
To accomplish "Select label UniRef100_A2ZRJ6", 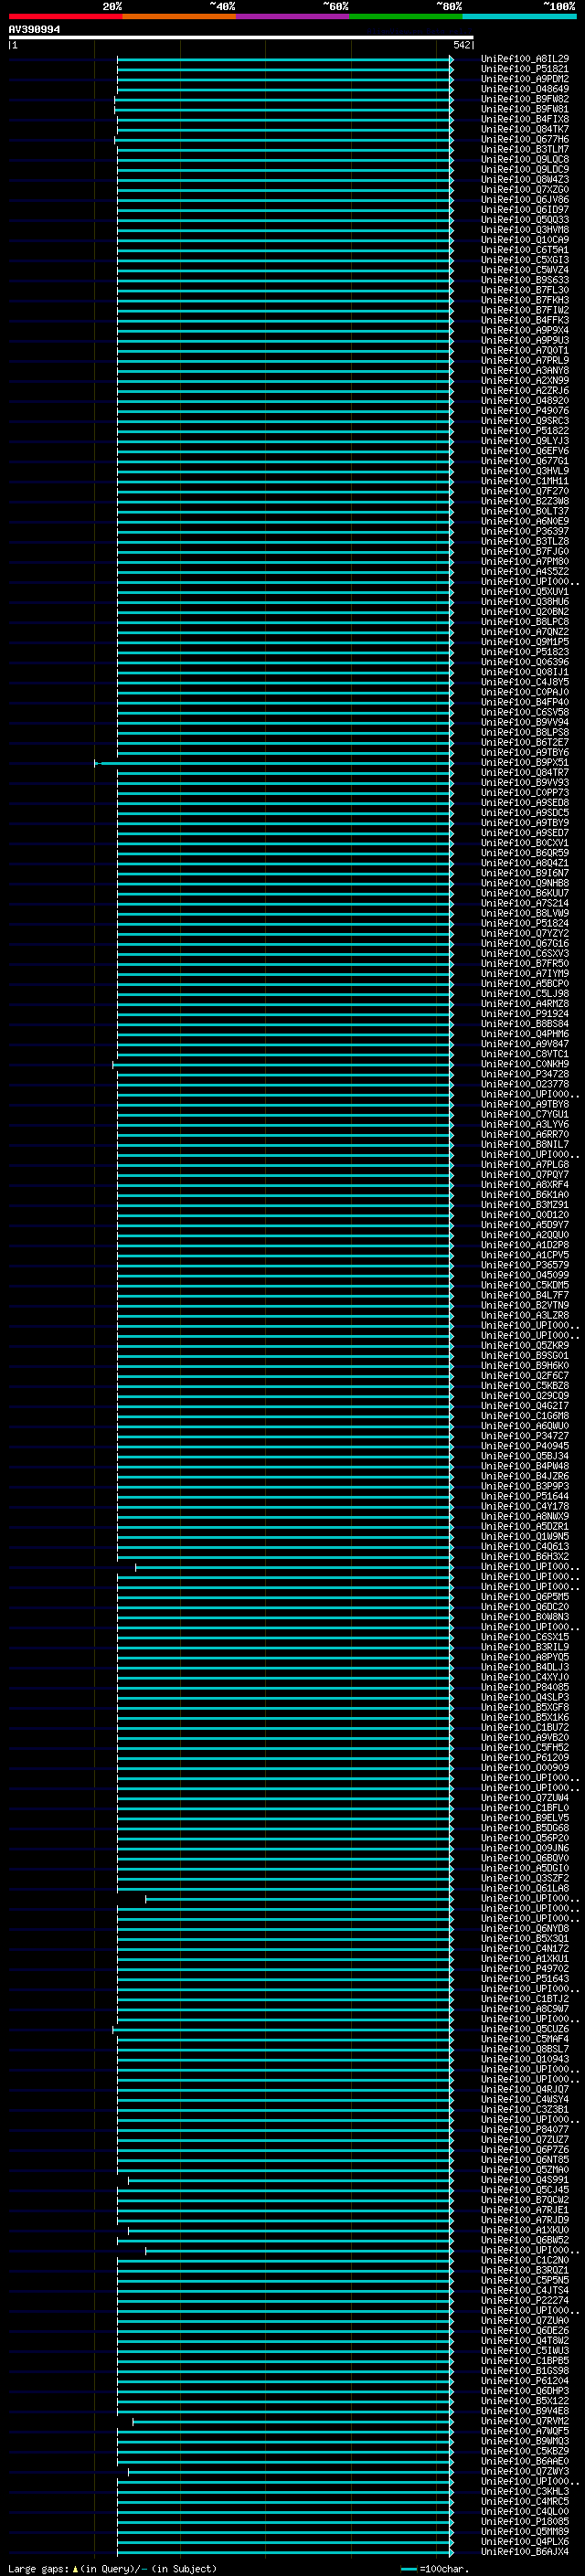I will (x=525, y=391).
